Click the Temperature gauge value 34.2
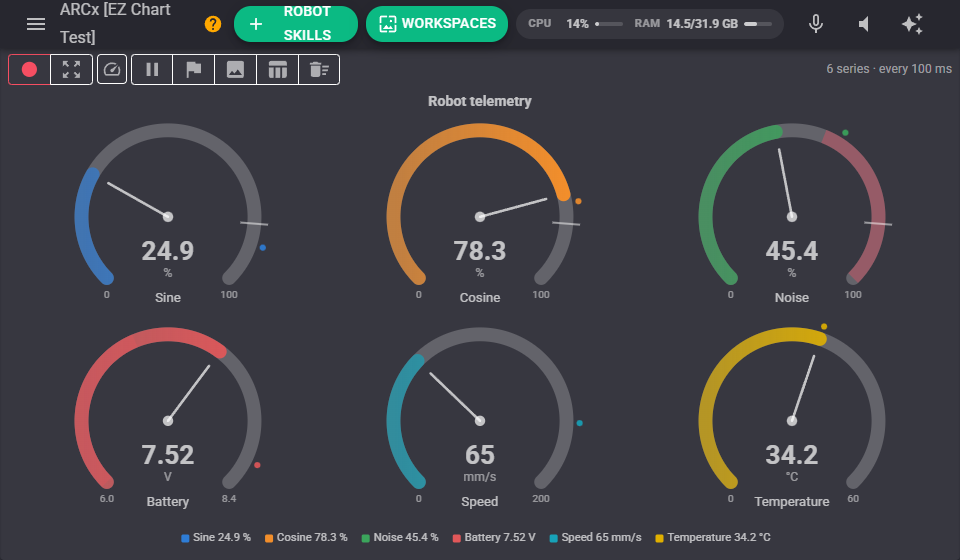The height and width of the screenshot is (560, 960). [792, 455]
